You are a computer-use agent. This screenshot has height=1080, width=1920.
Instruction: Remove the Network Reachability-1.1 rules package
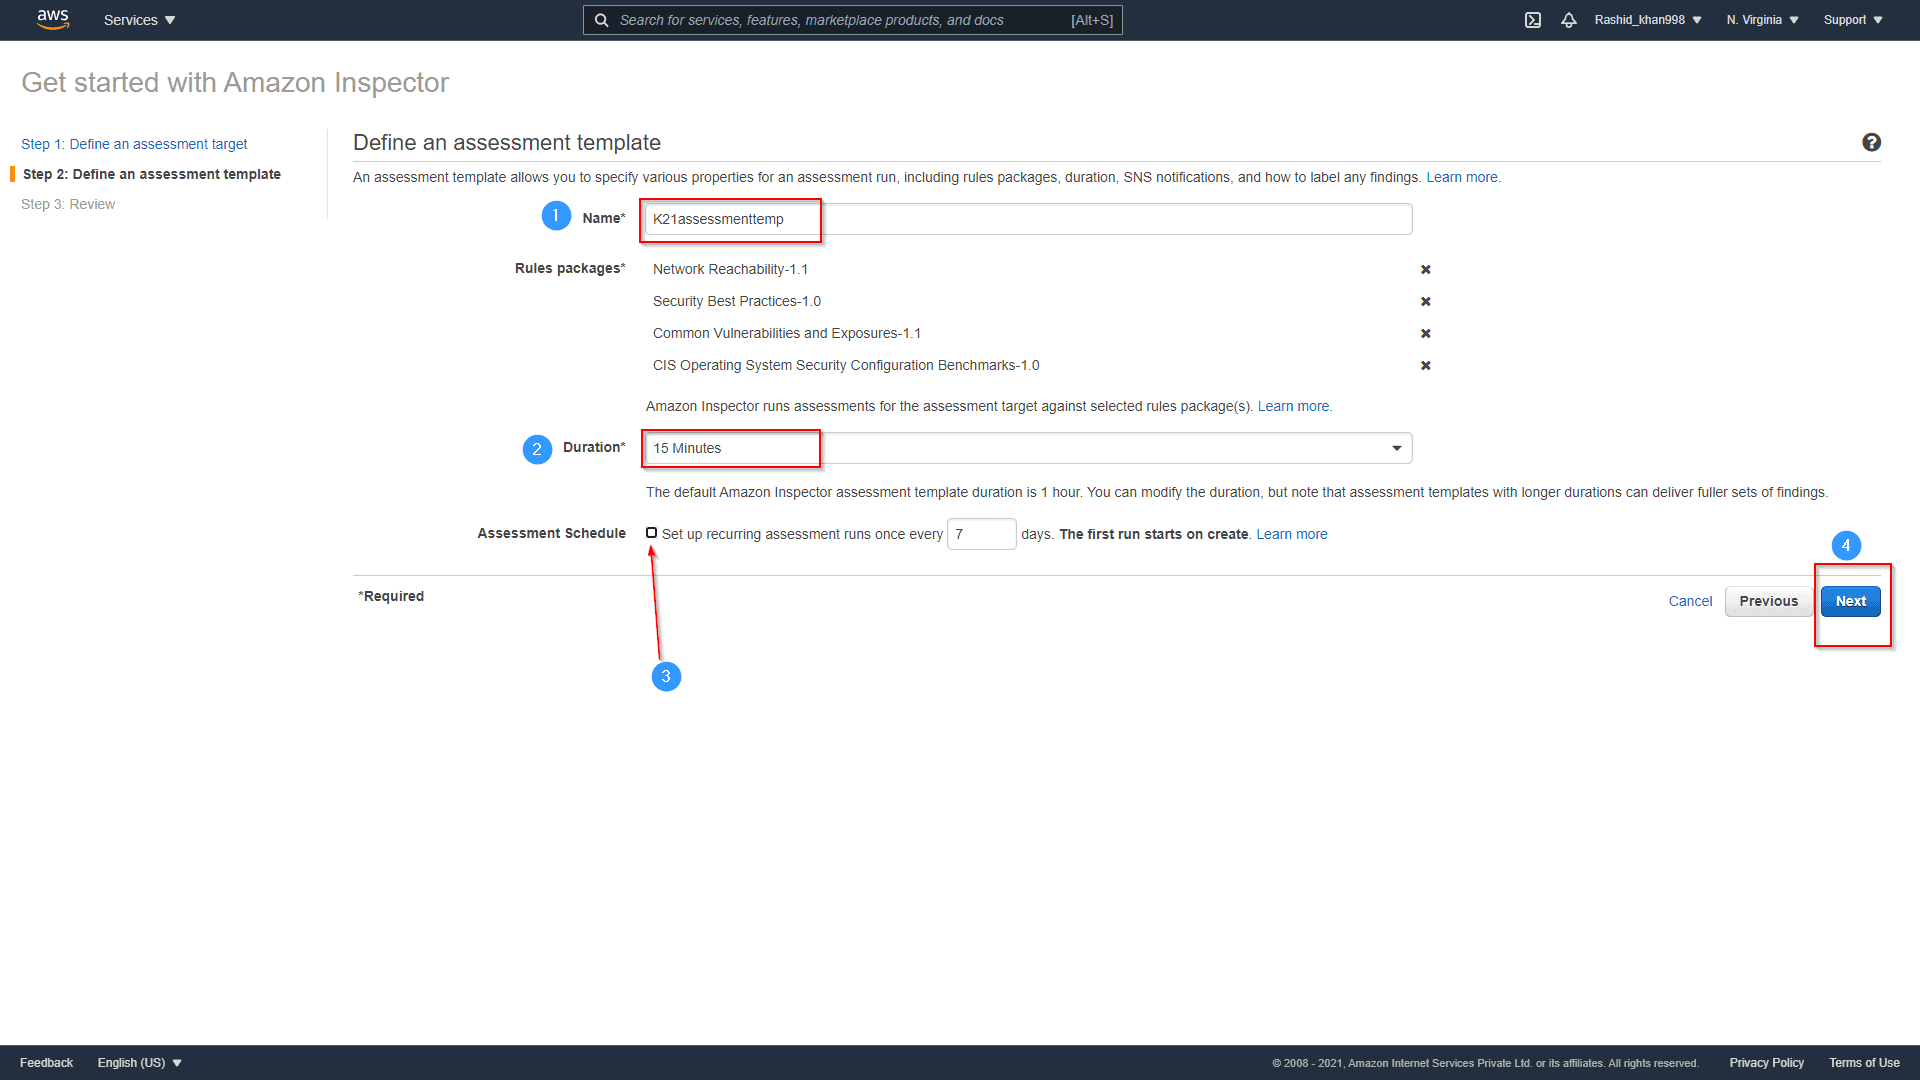pyautogui.click(x=1426, y=269)
